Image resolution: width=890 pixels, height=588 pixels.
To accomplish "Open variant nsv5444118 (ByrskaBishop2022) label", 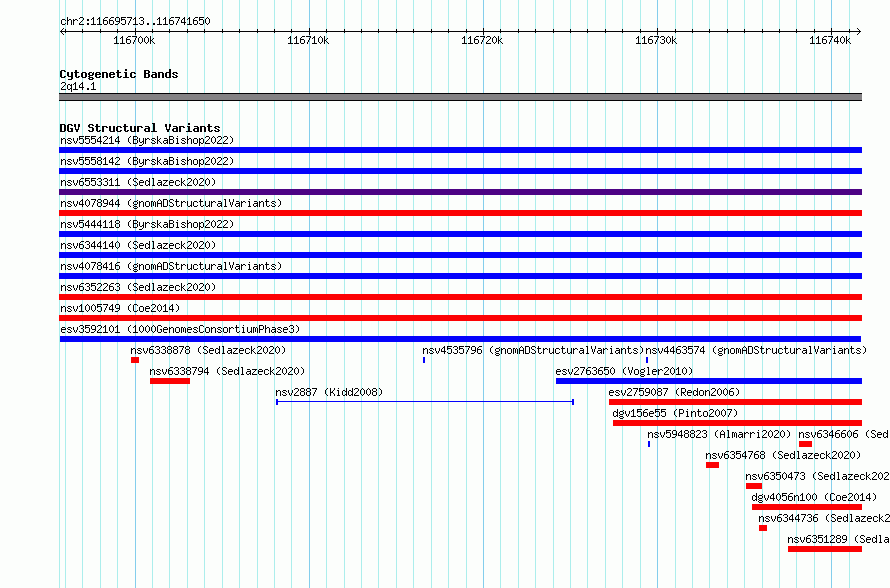I will click(147, 224).
